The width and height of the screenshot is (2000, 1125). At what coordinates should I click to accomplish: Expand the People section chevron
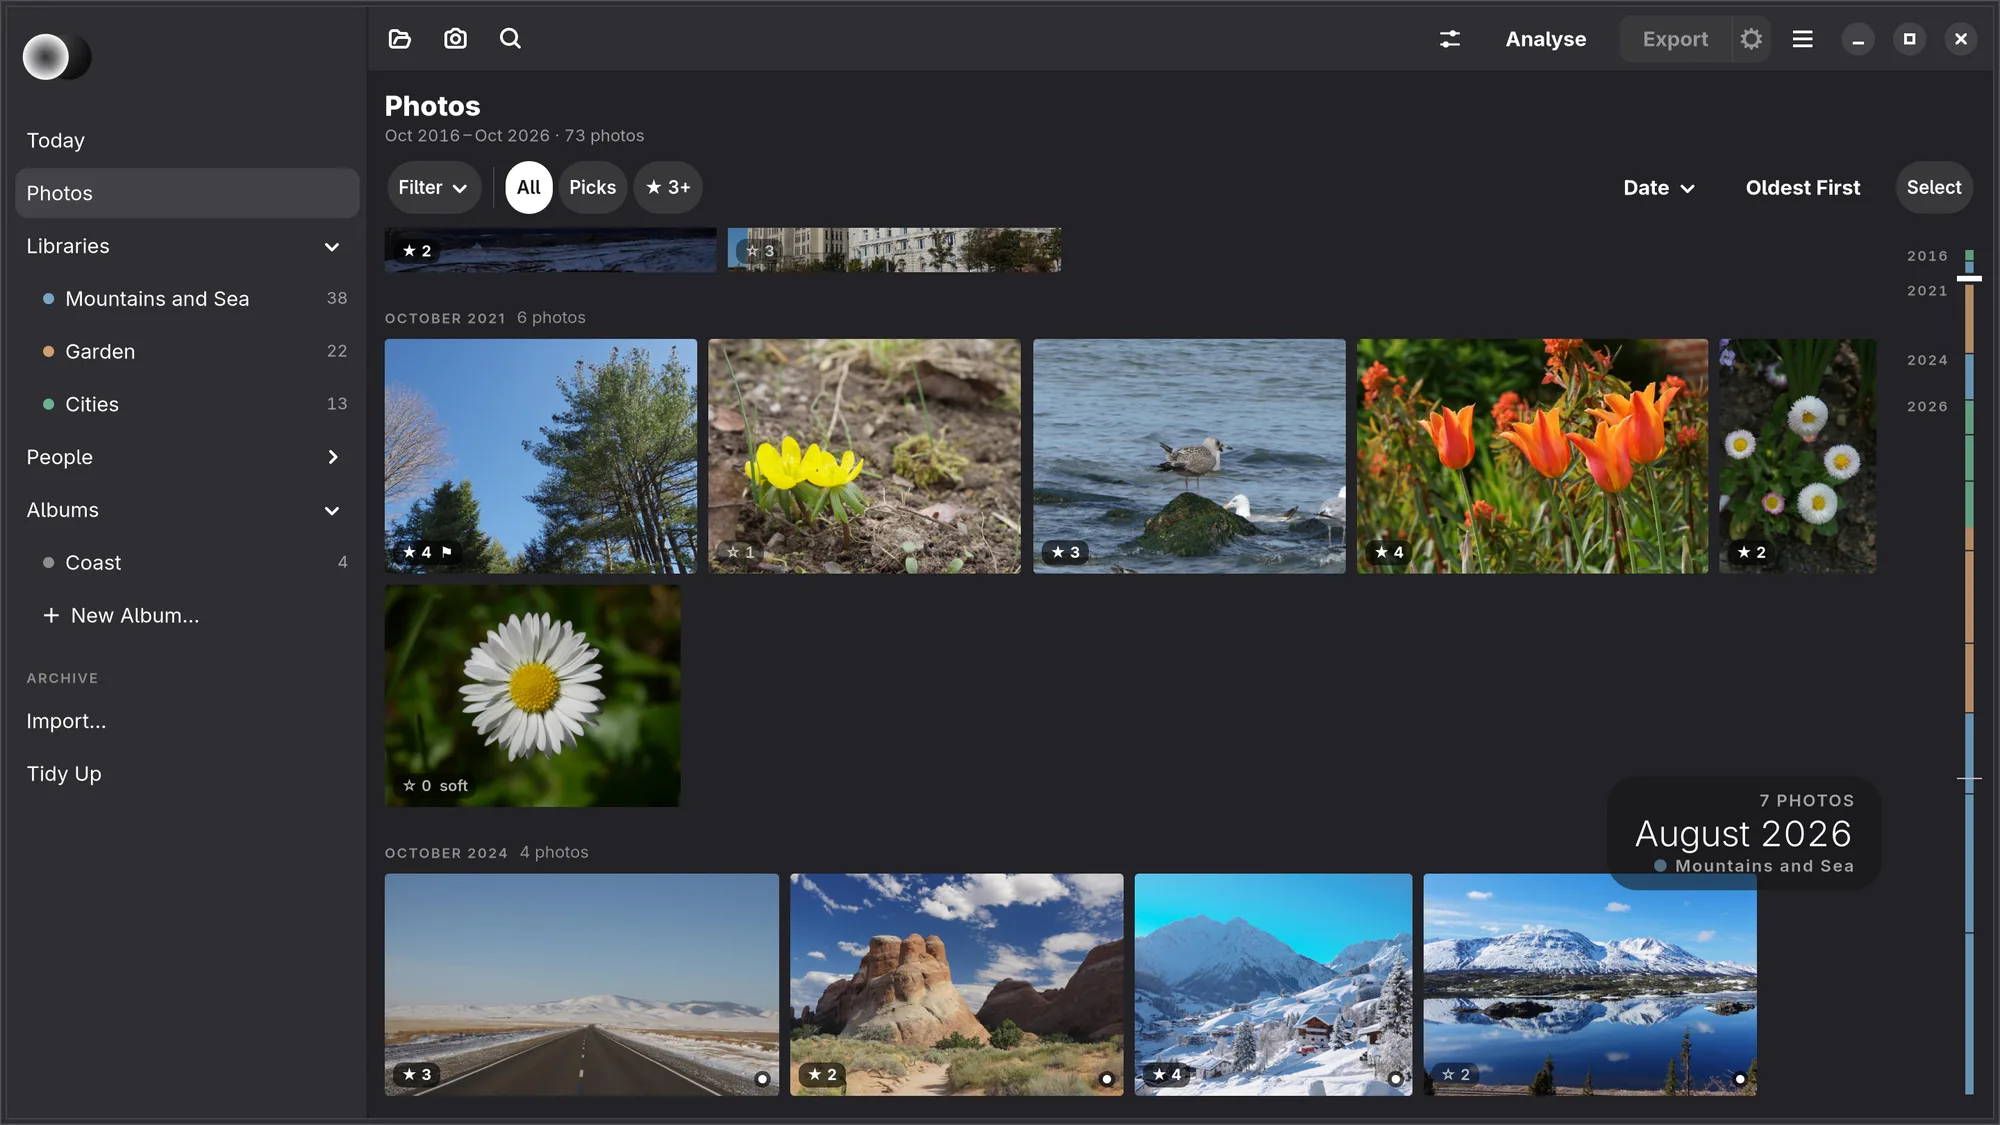tap(332, 457)
